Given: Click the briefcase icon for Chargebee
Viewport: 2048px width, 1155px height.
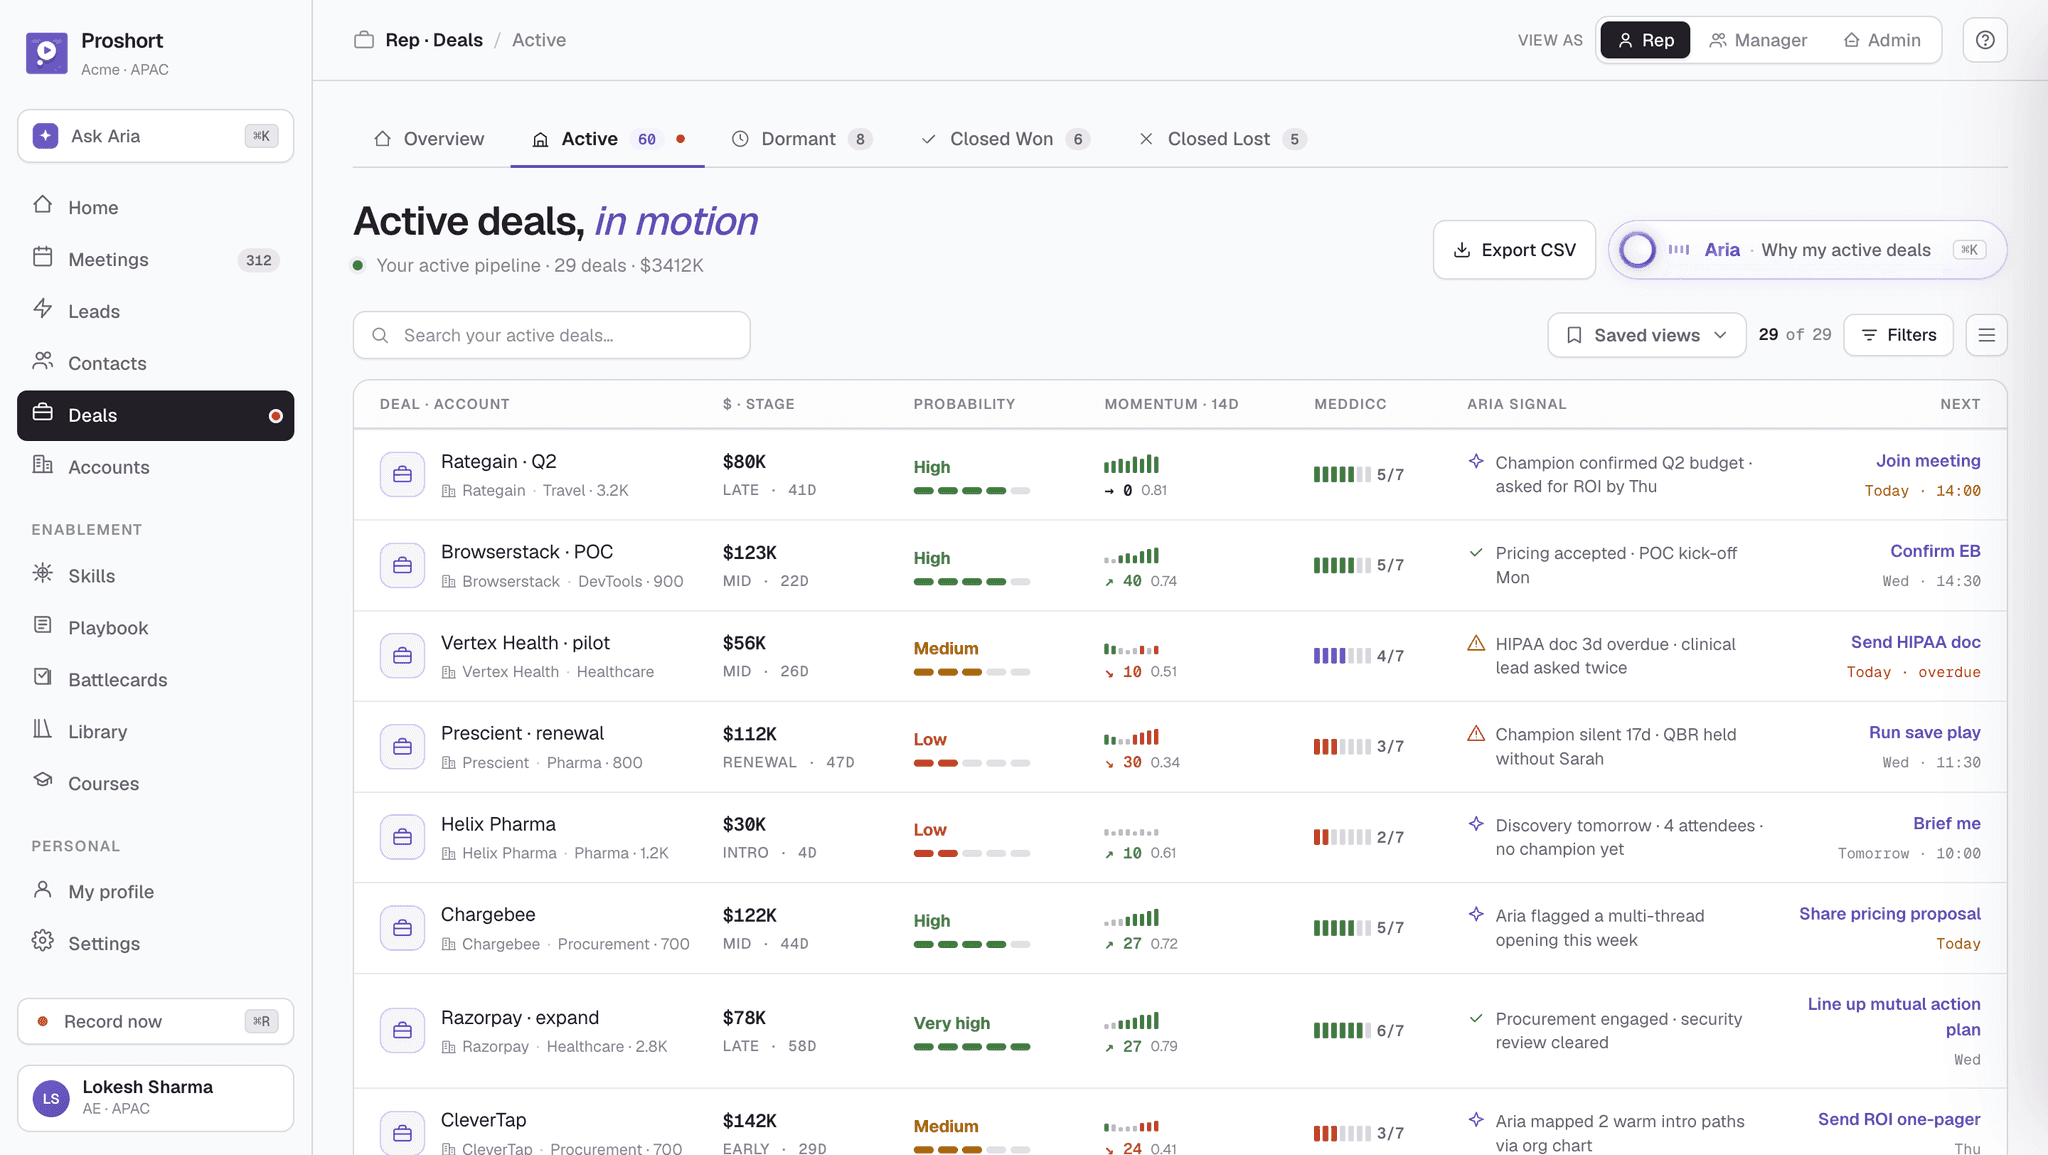Looking at the screenshot, I should click(402, 928).
